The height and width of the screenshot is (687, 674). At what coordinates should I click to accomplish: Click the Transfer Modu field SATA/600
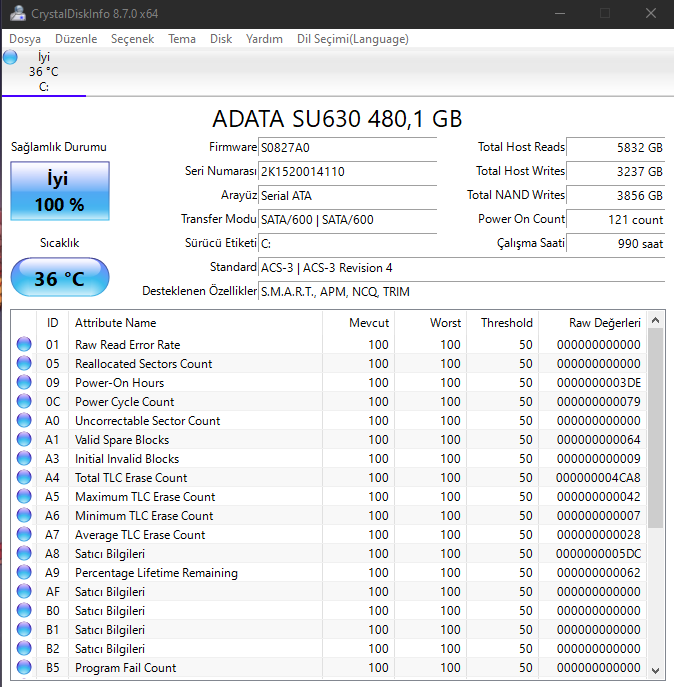(x=348, y=220)
